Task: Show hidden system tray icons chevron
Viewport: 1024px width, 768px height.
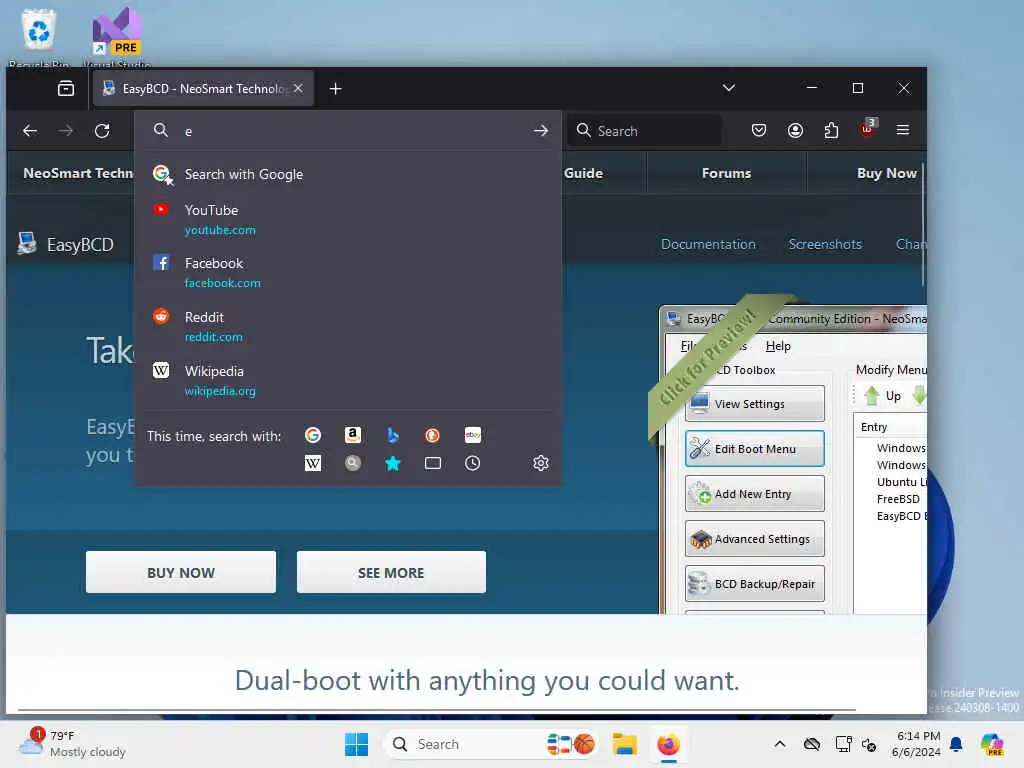Action: click(x=780, y=744)
